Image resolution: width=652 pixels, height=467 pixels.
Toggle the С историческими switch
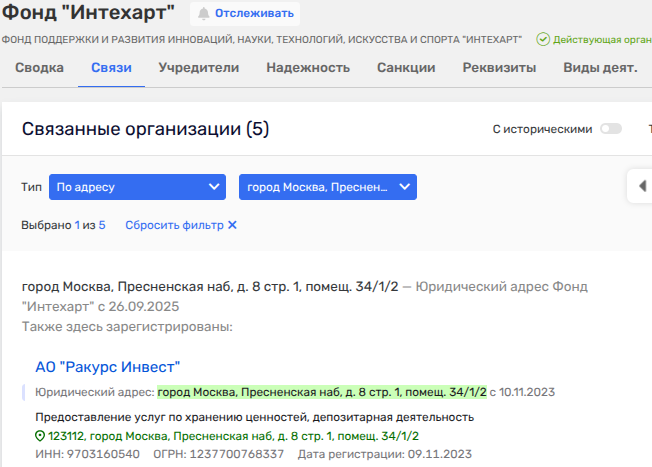click(x=610, y=129)
